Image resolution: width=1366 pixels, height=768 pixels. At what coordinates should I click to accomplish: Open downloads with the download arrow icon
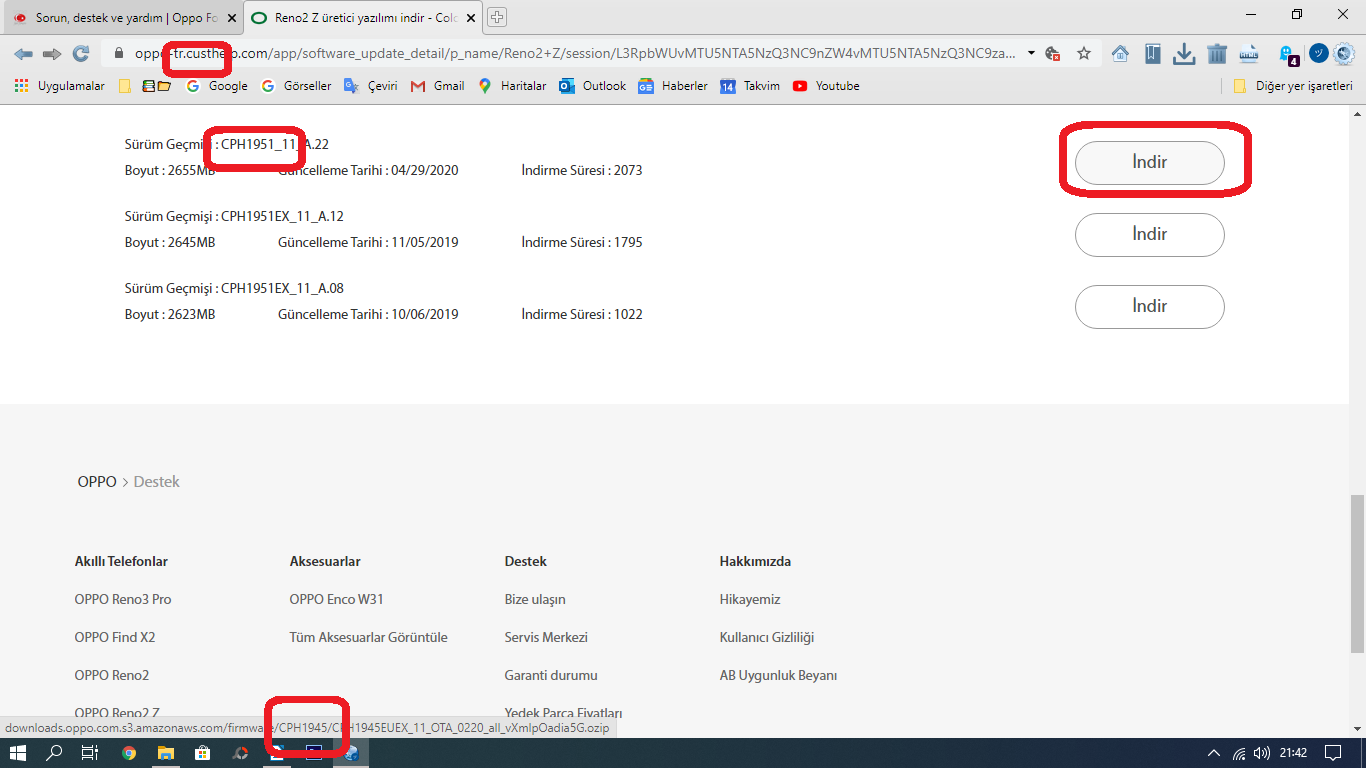(x=1185, y=53)
